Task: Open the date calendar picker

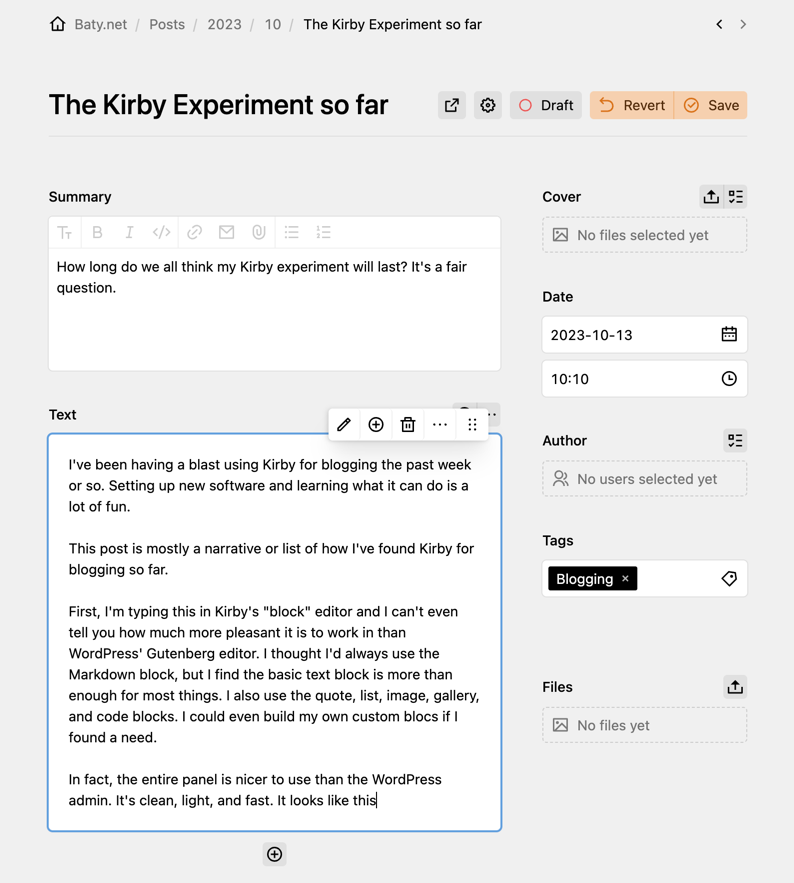Action: [729, 335]
